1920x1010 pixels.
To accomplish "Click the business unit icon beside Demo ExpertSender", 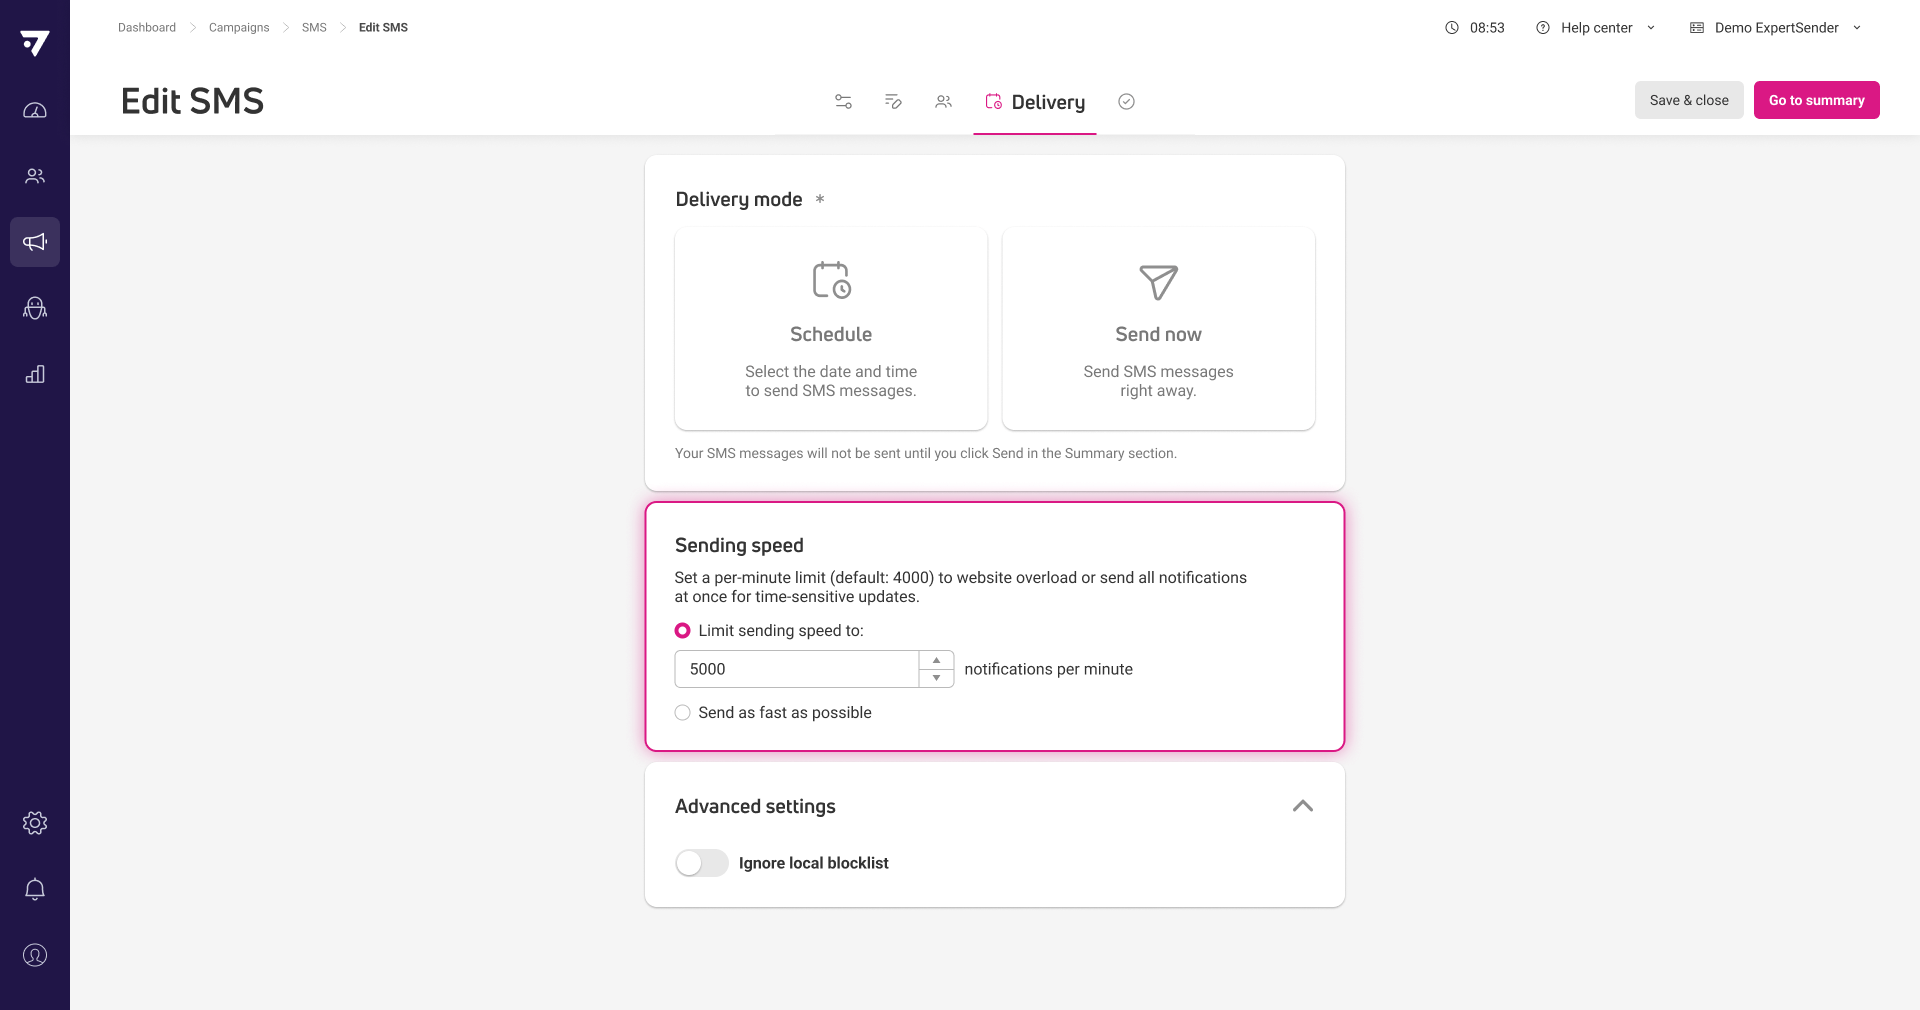I will [x=1697, y=28].
